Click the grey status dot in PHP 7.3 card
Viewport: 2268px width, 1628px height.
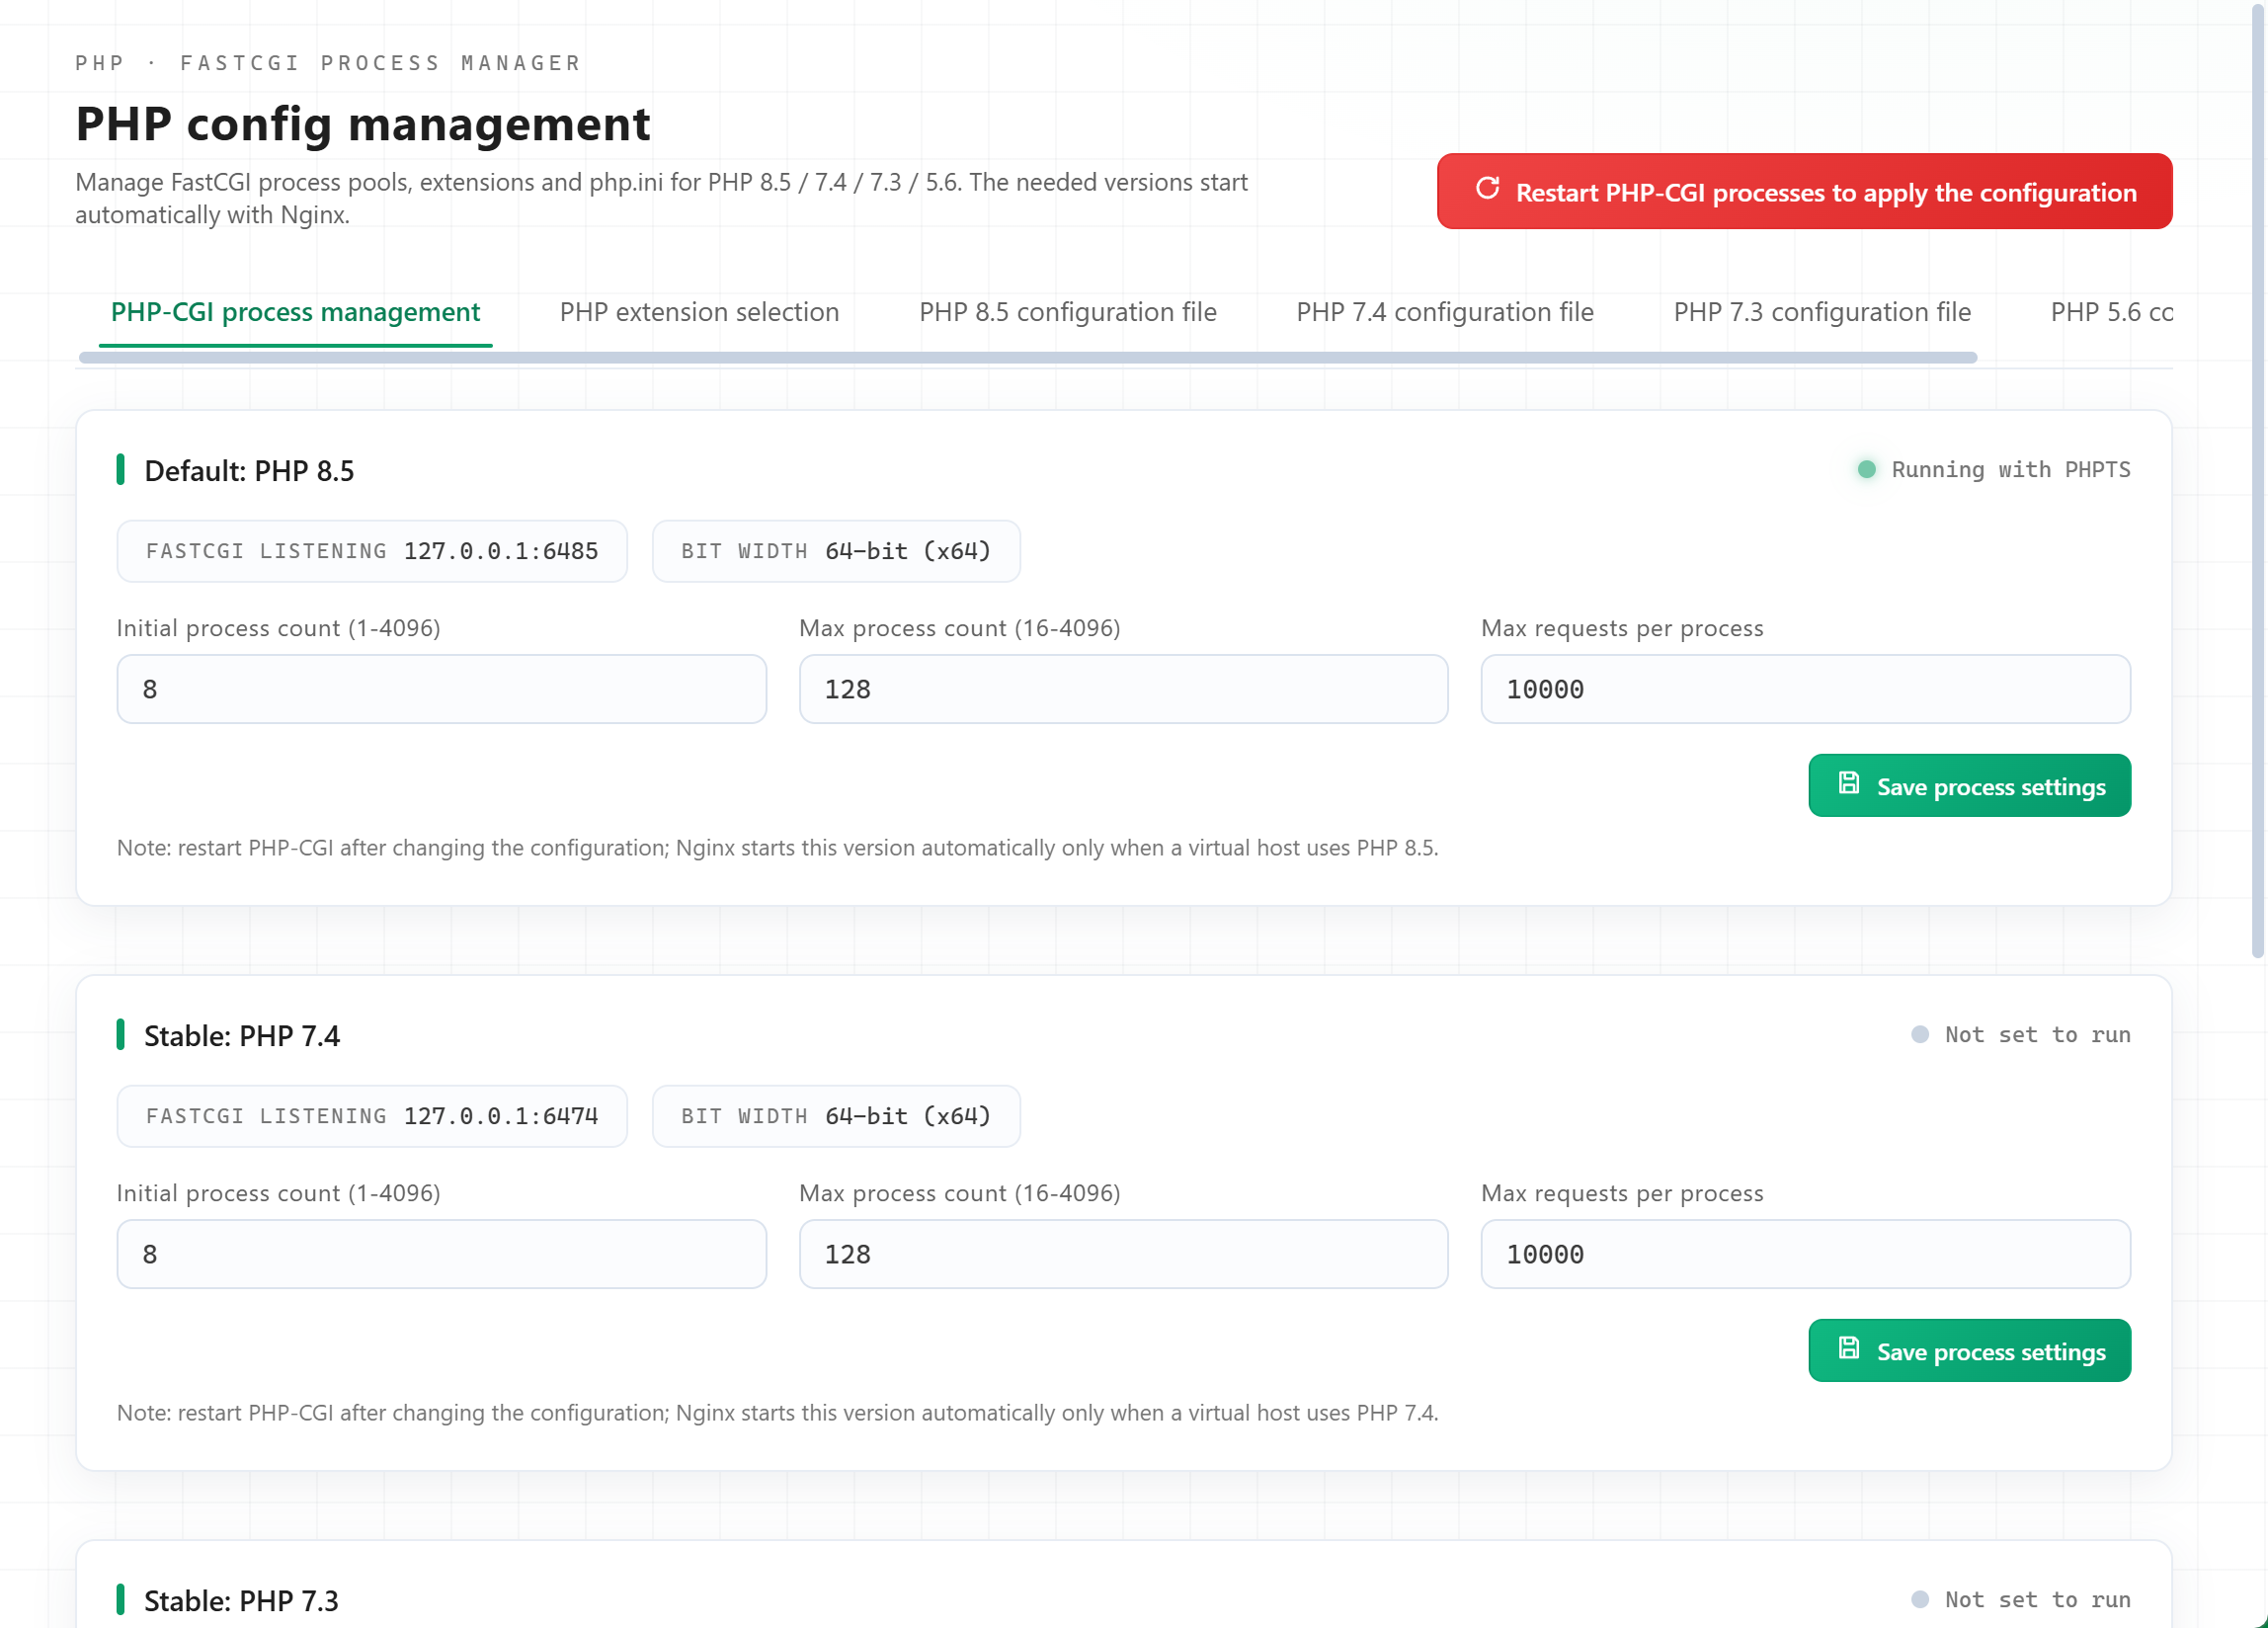[x=1919, y=1600]
